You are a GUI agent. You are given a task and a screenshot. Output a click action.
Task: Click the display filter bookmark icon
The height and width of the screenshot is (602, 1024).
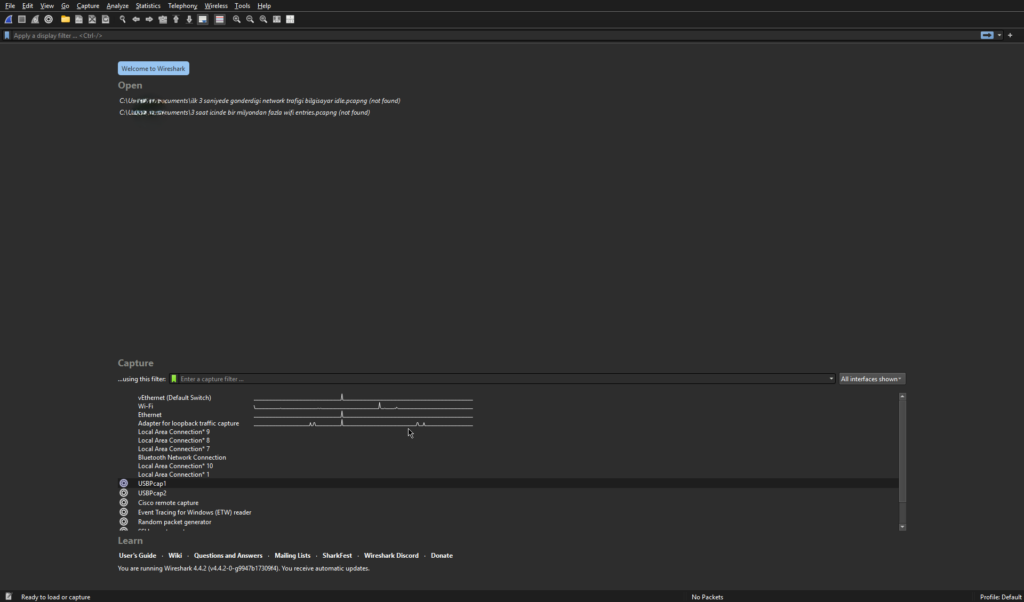coord(7,35)
